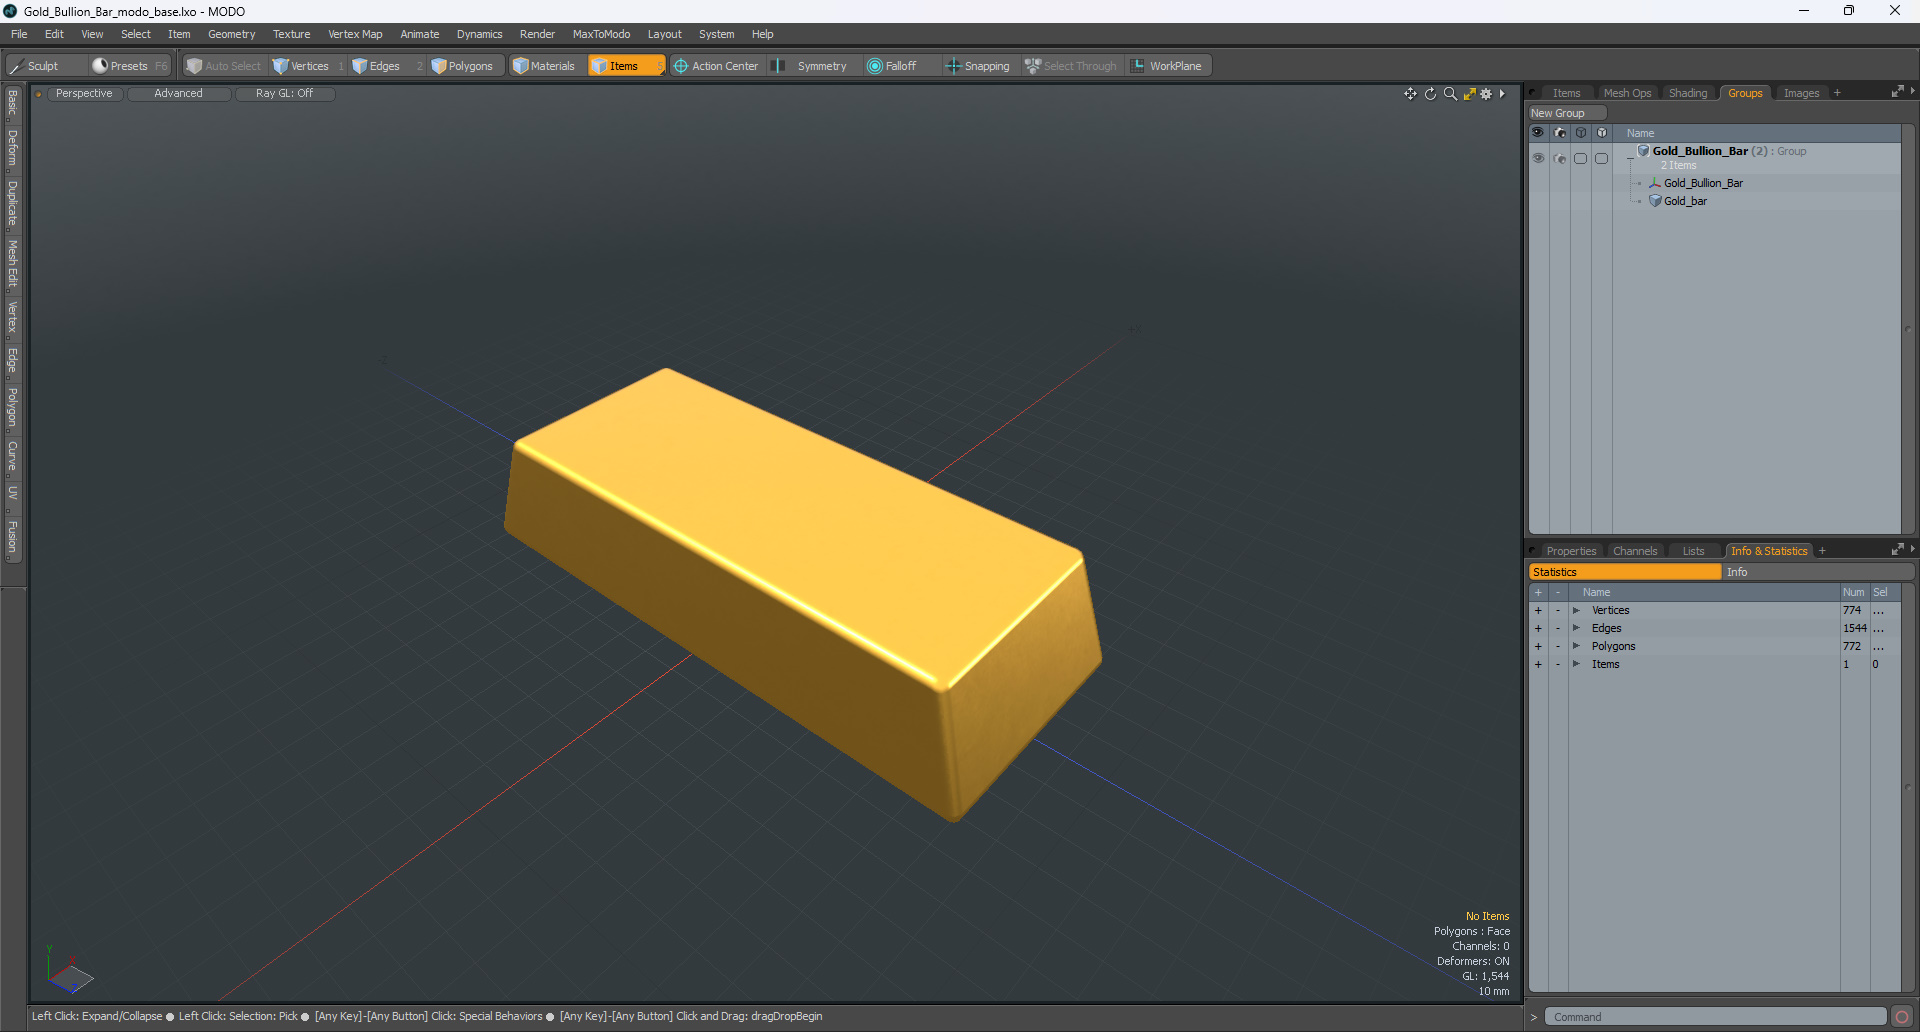Expand the Polygons statistics row

click(1576, 646)
